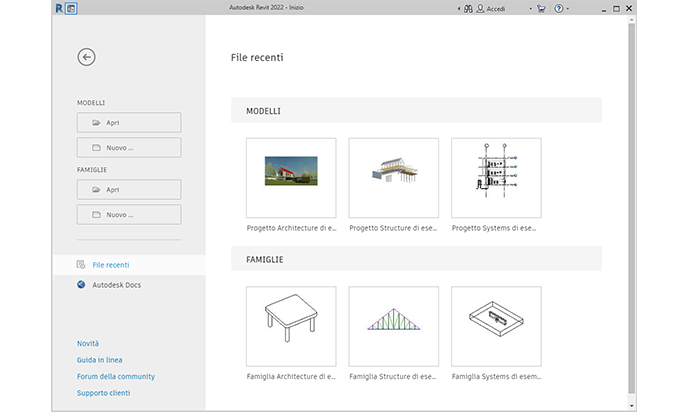
Task: Go back using the circled arrow button
Action: tap(86, 57)
